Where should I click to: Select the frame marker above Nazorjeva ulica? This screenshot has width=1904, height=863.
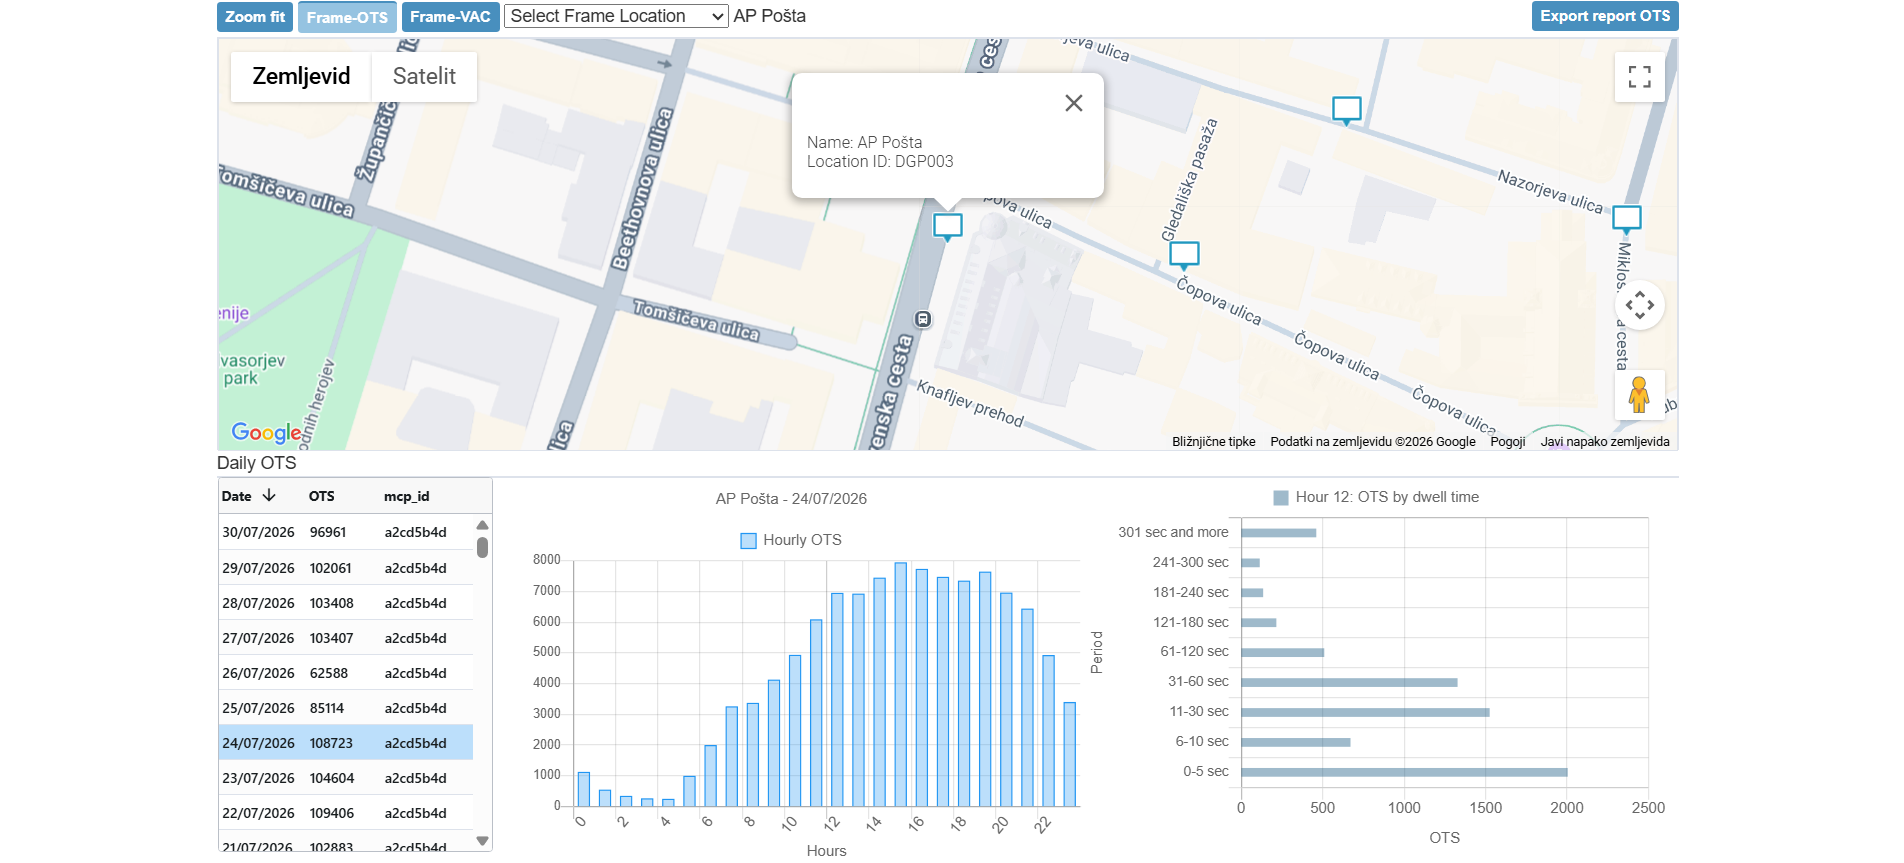pyautogui.click(x=1347, y=110)
